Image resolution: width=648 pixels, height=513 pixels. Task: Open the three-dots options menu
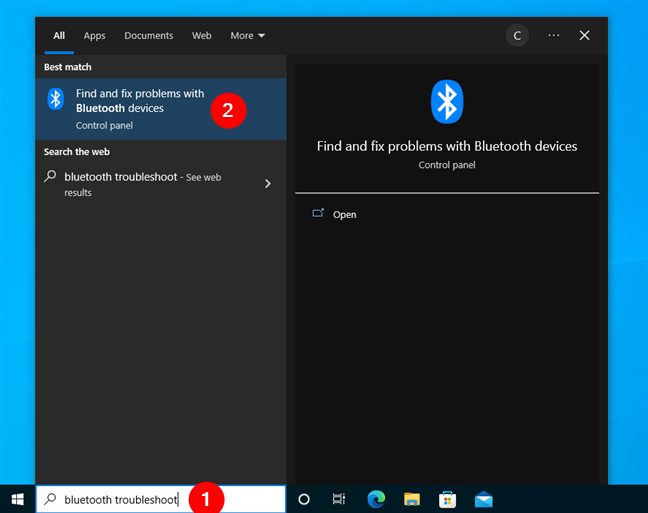(554, 36)
